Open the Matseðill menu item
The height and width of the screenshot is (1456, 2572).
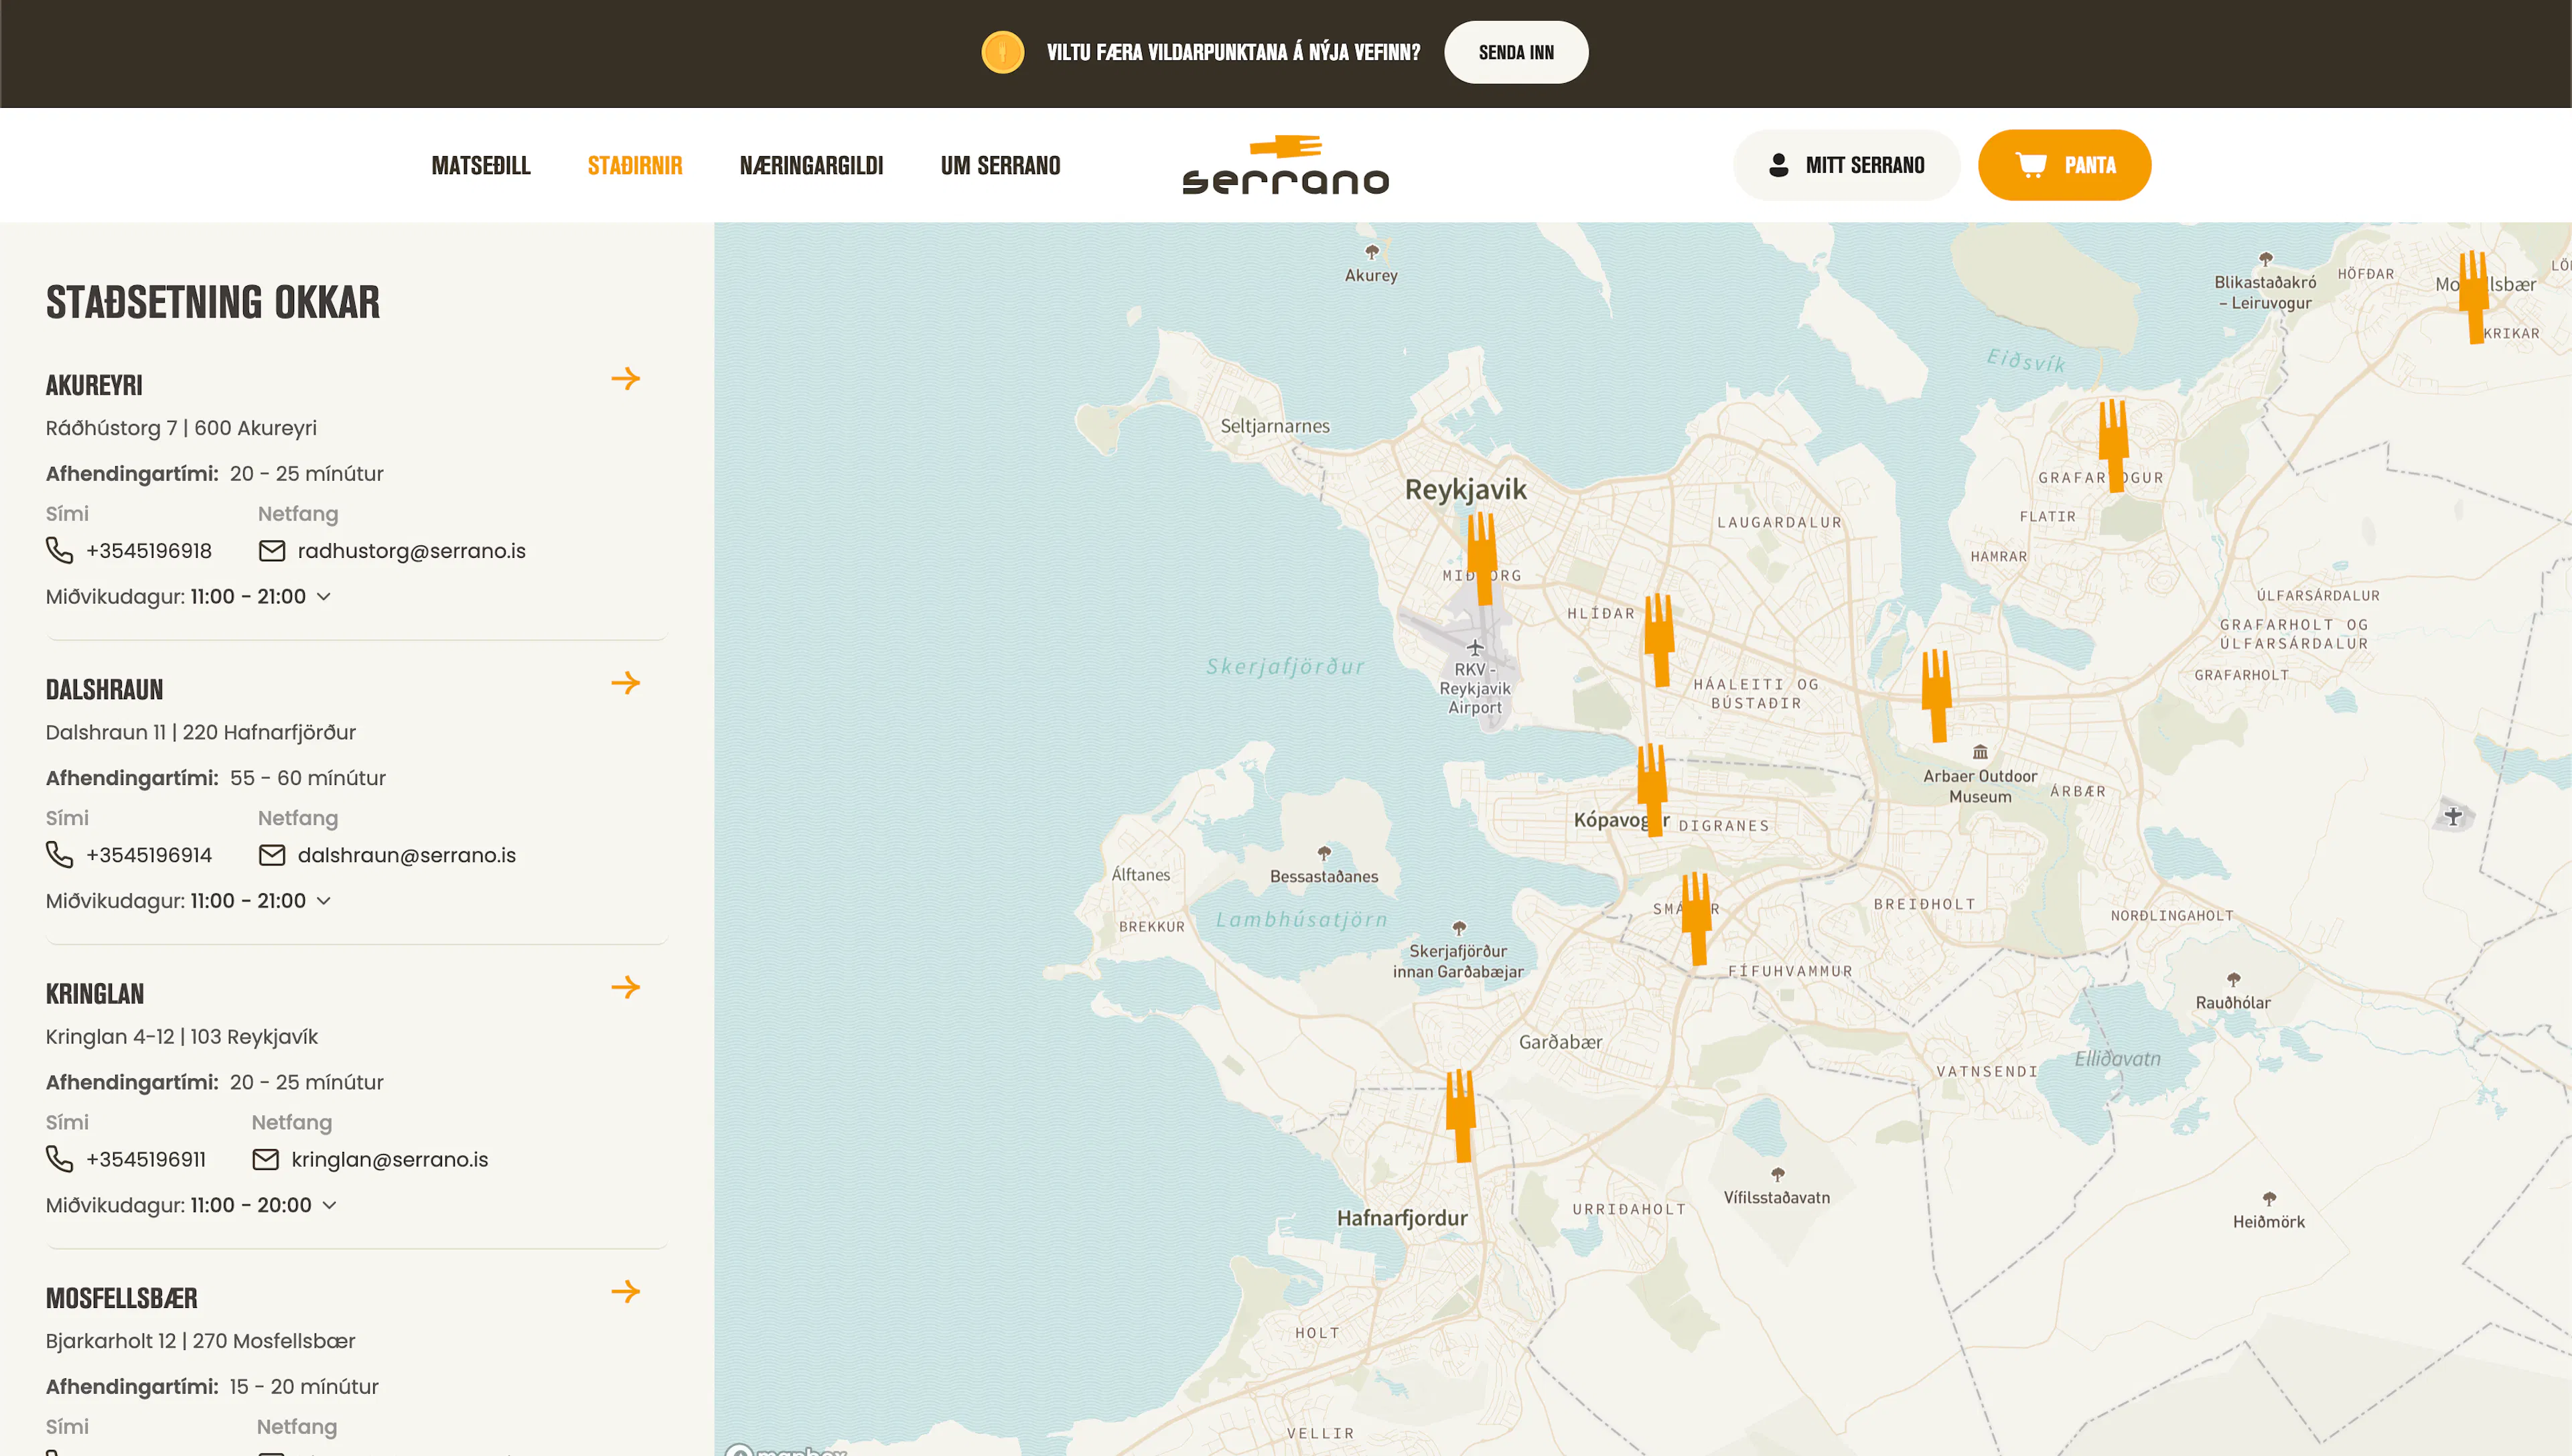(x=480, y=165)
